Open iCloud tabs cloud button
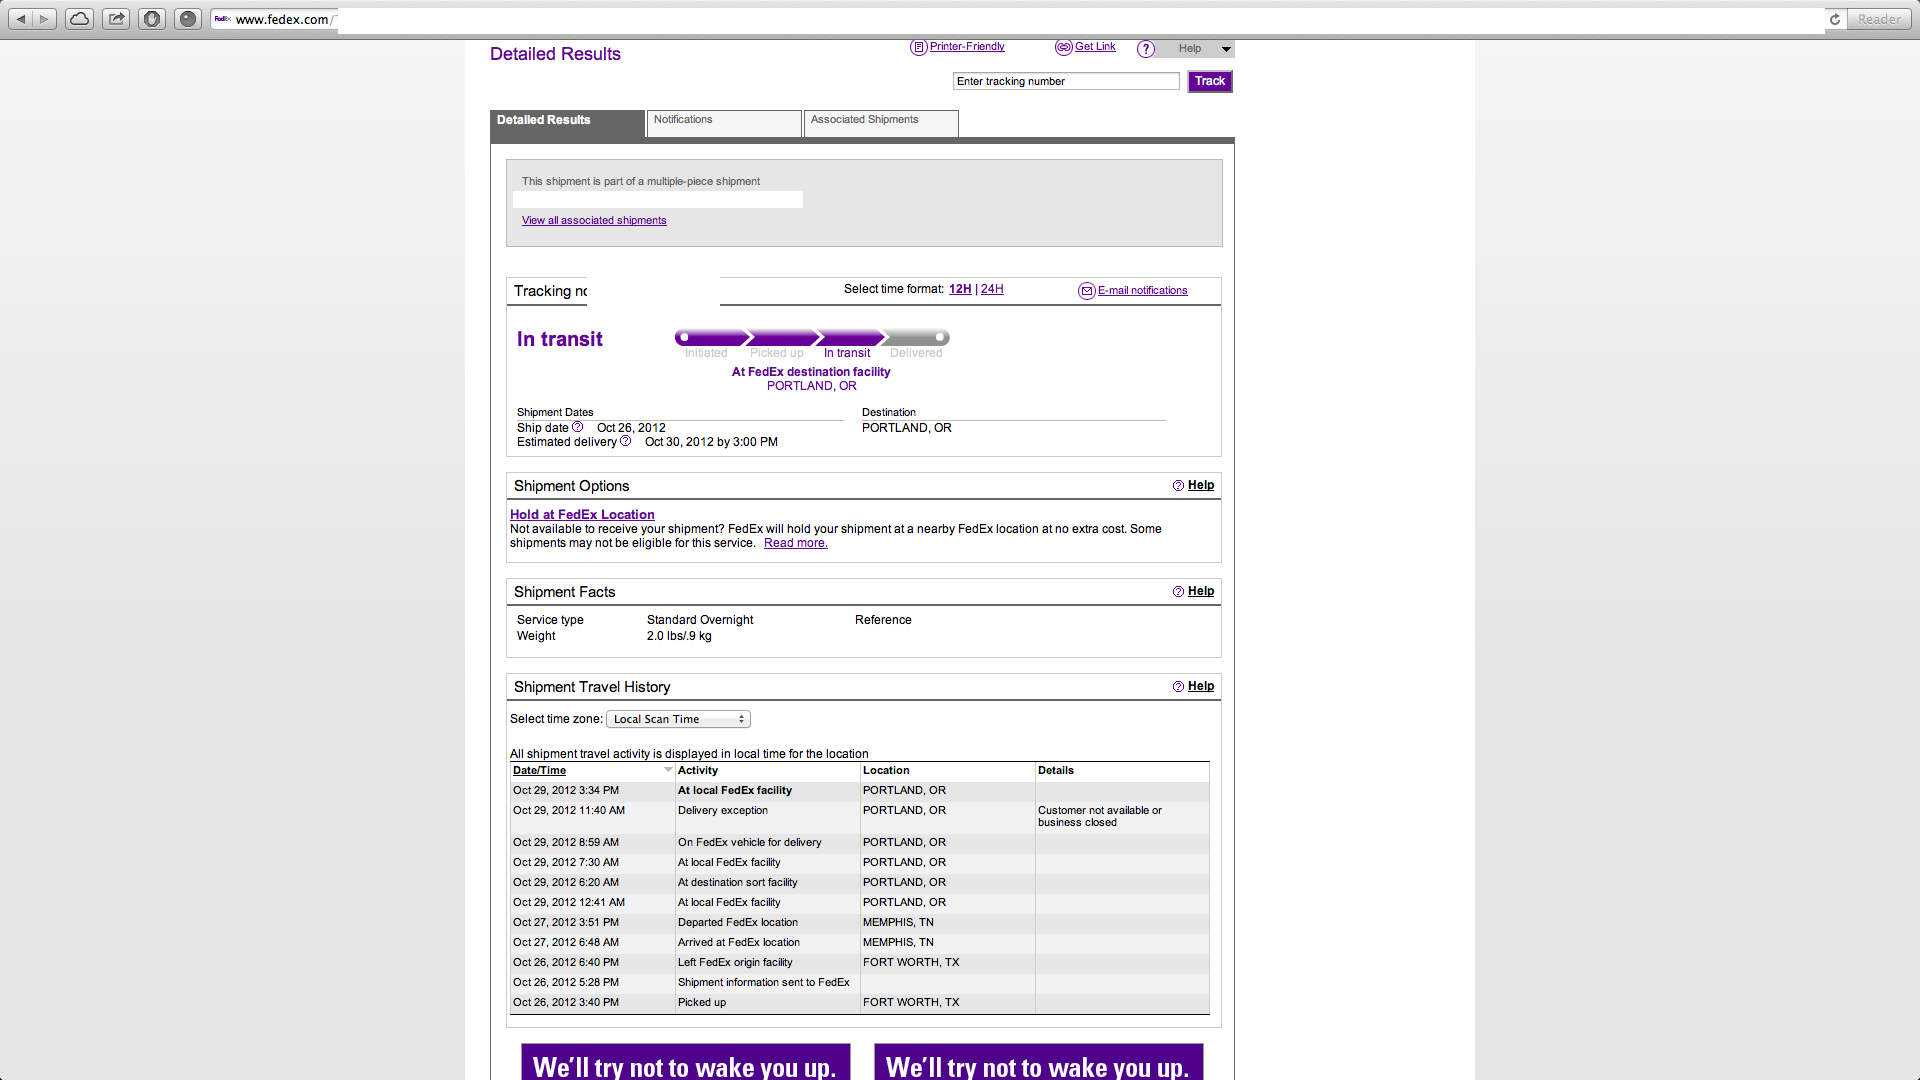The image size is (1920, 1080). pyautogui.click(x=80, y=19)
